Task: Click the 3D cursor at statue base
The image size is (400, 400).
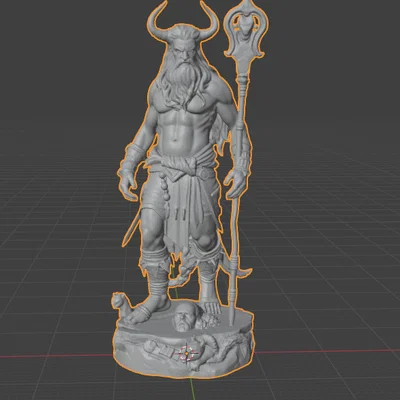Action: tap(187, 353)
